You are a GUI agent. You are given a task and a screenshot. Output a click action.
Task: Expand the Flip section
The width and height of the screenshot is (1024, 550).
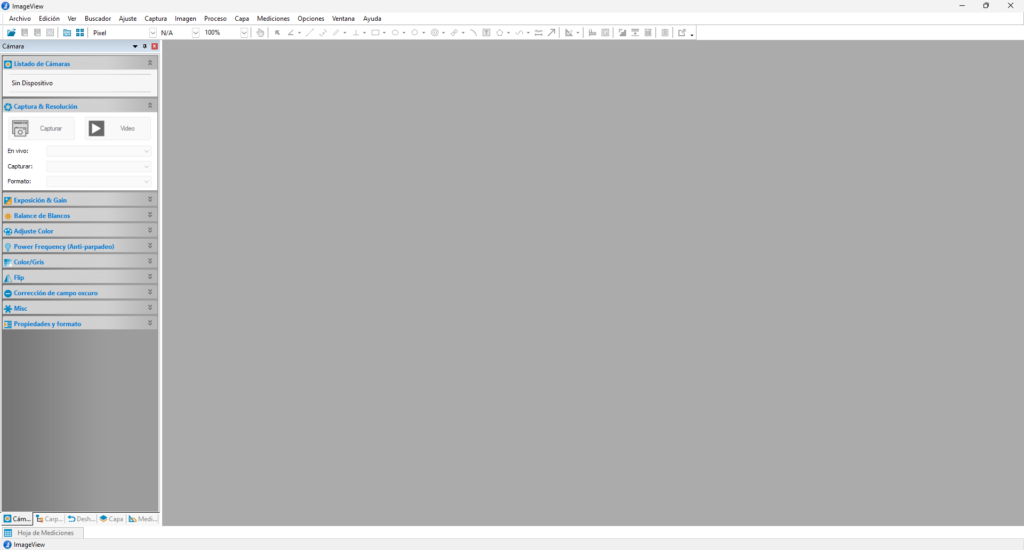(x=150, y=277)
